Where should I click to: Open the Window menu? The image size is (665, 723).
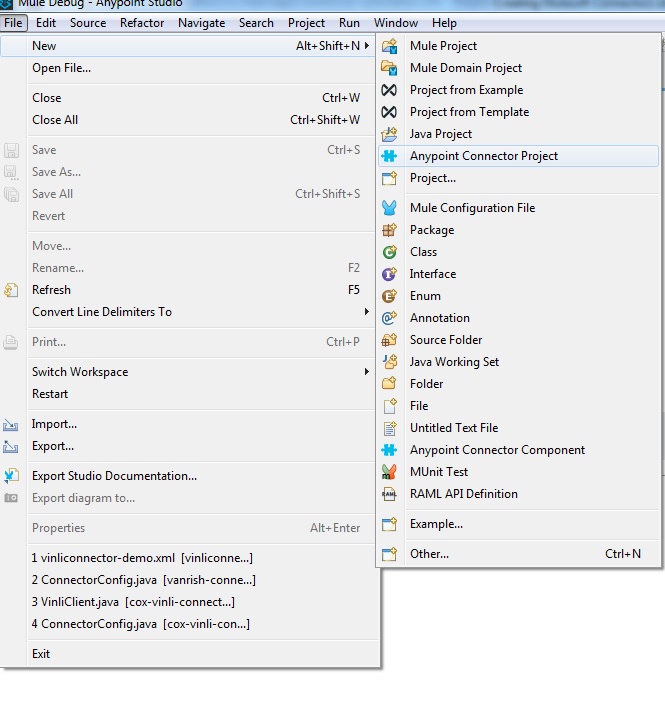pos(396,23)
